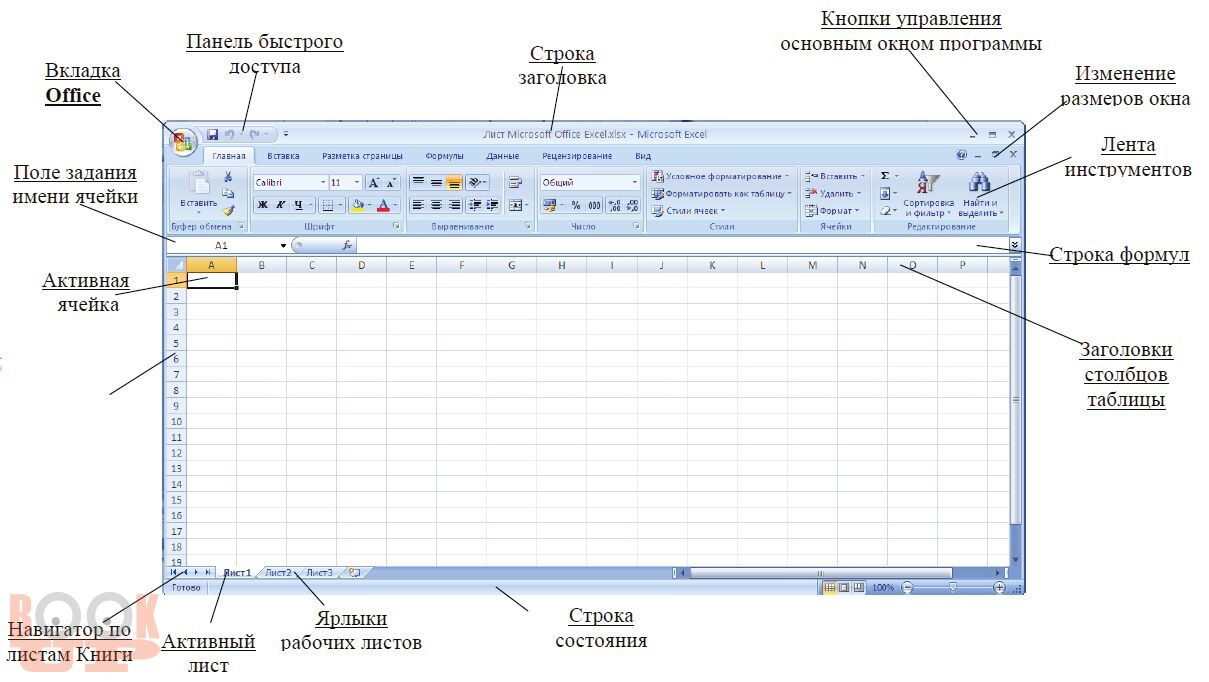1209x682 pixels.
Task: Click Удалить in the Ячейки group
Action: pos(832,193)
